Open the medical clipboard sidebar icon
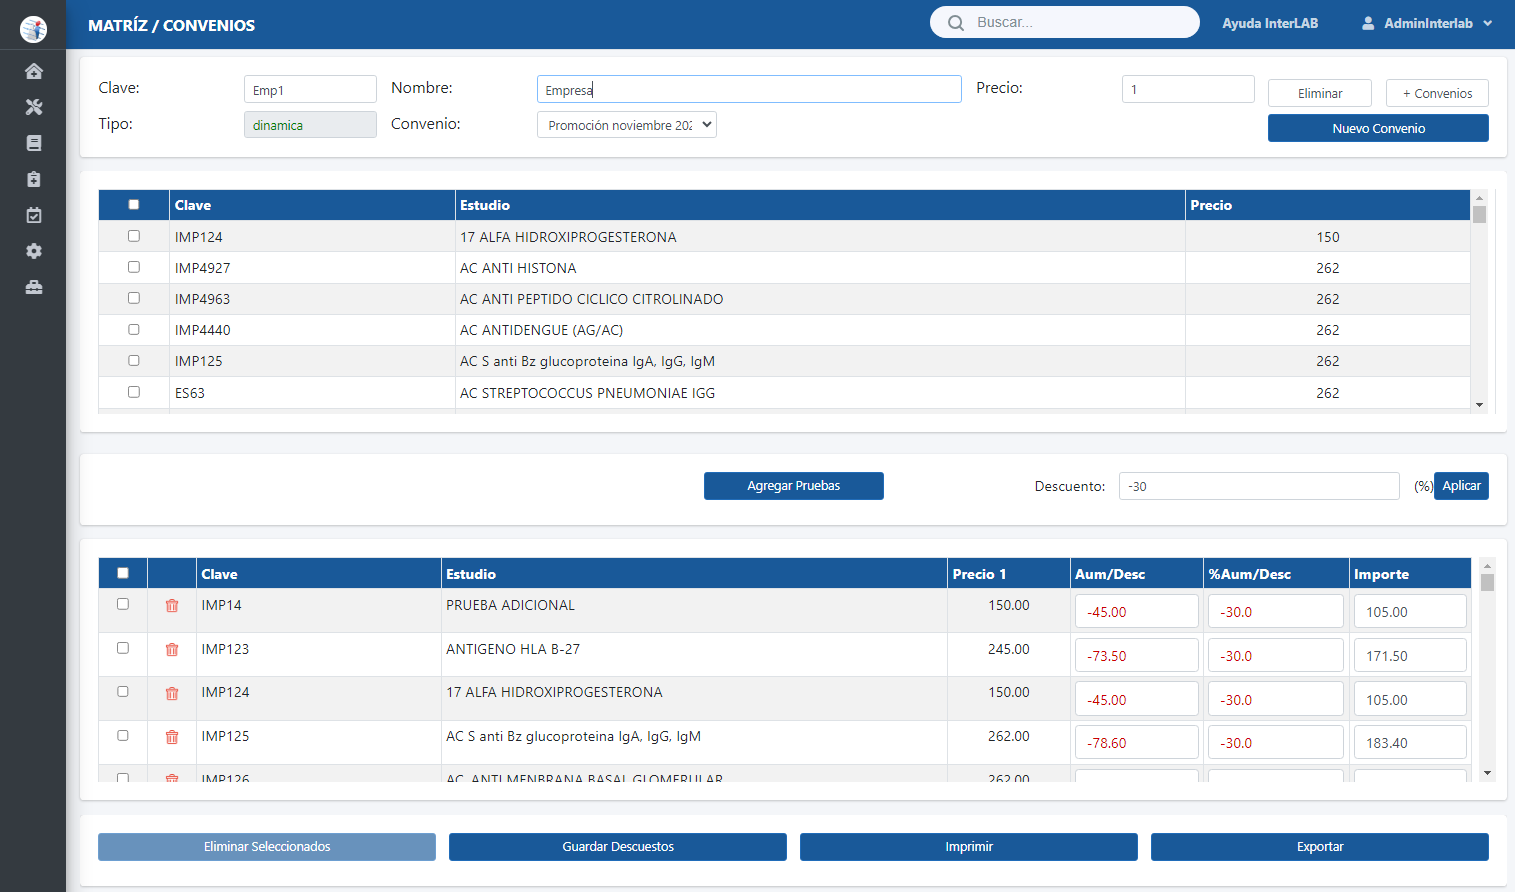Image resolution: width=1515 pixels, height=892 pixels. click(34, 179)
